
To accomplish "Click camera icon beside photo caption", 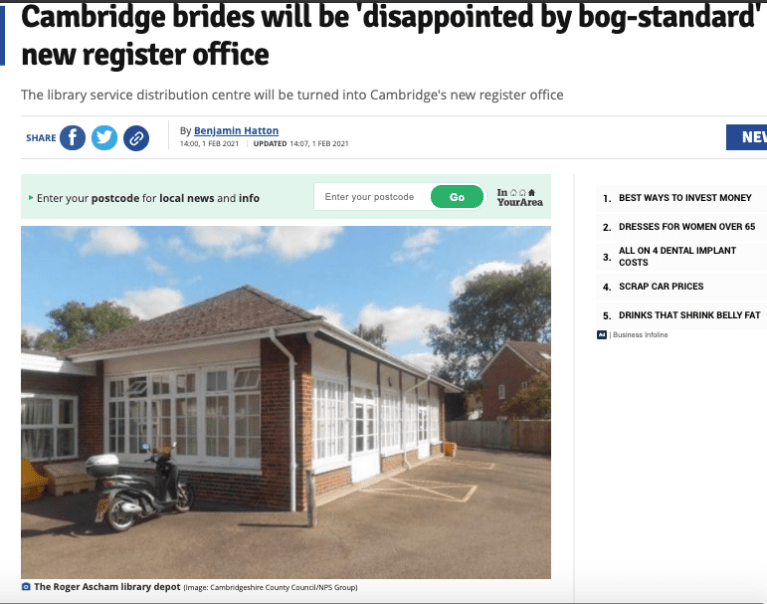I will point(26,586).
